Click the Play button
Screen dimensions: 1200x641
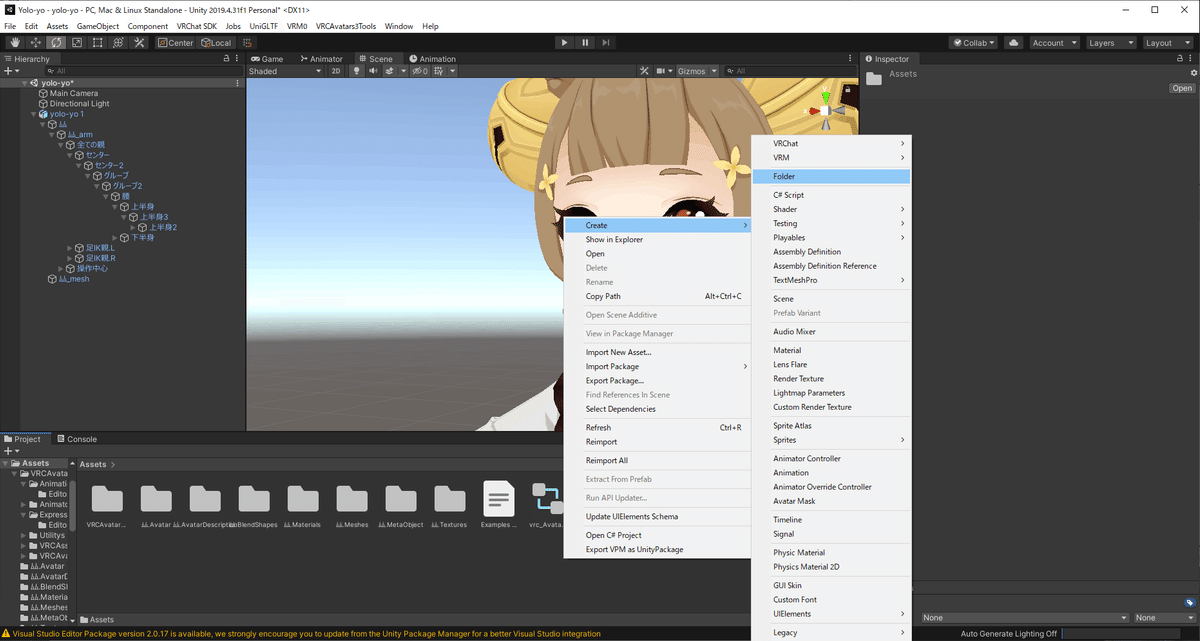click(565, 43)
